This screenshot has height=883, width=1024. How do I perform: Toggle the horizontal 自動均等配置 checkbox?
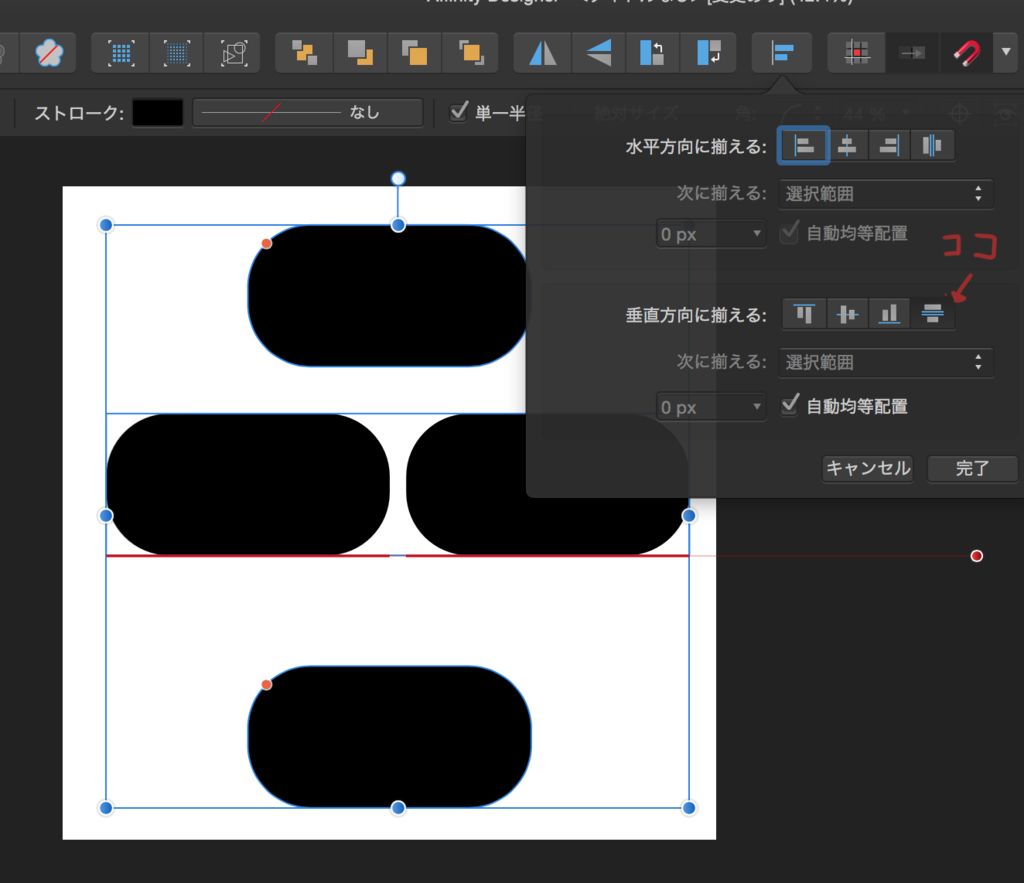pyautogui.click(x=790, y=233)
